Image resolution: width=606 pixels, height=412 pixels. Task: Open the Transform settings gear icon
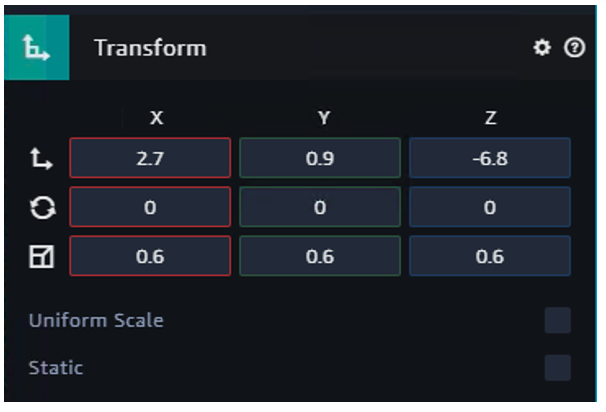point(542,48)
